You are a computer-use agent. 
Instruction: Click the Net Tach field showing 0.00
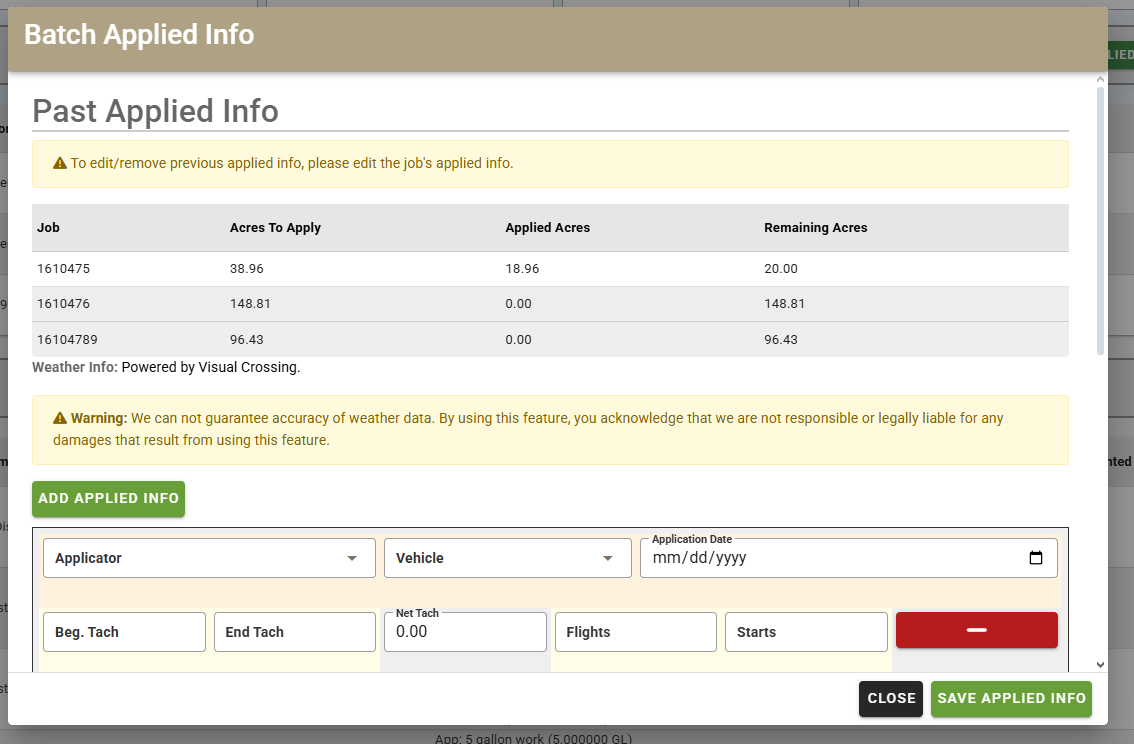(465, 632)
